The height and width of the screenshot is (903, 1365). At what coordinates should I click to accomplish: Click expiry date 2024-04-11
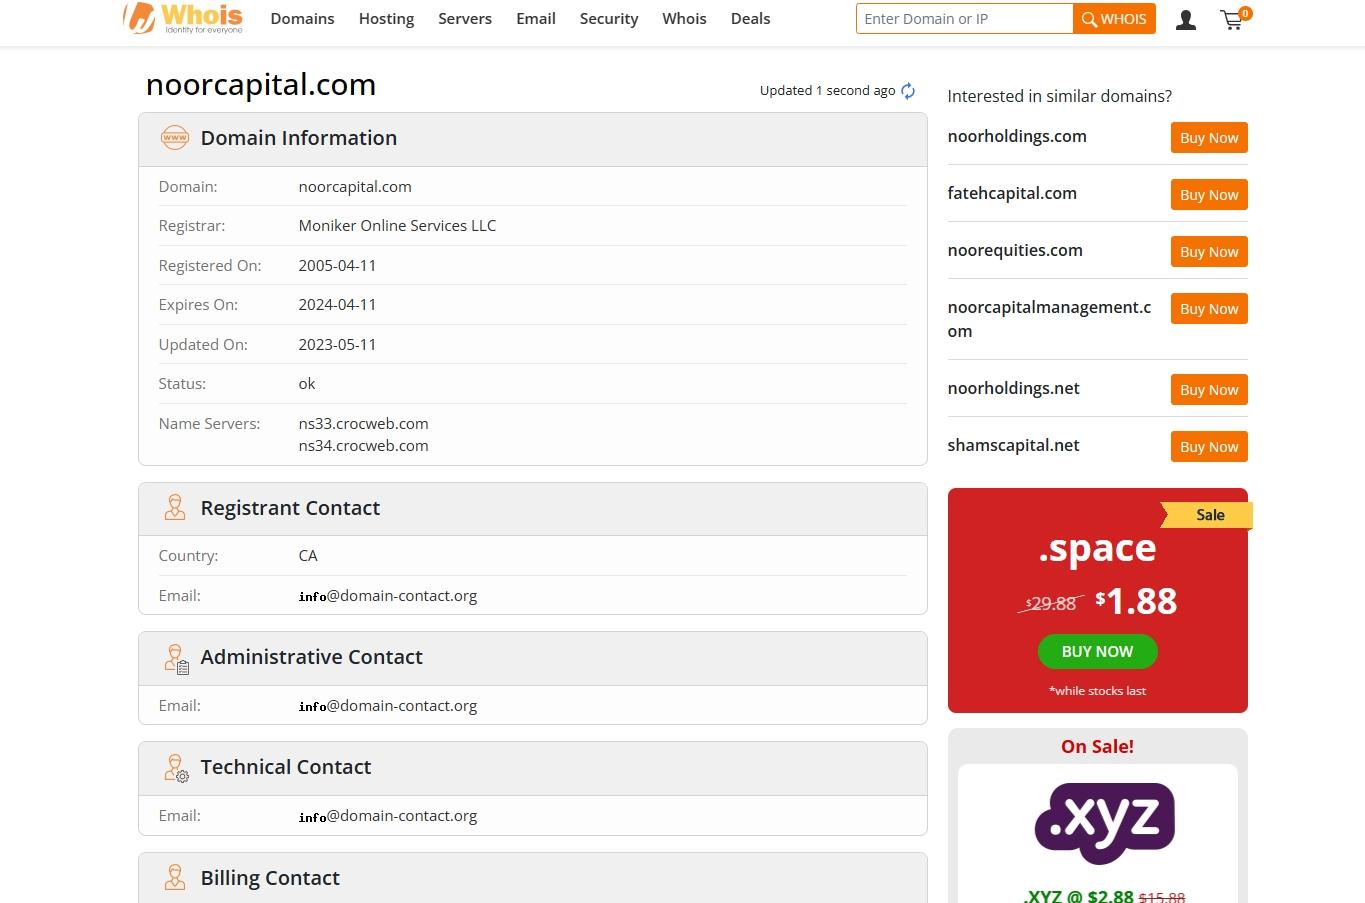coord(337,305)
